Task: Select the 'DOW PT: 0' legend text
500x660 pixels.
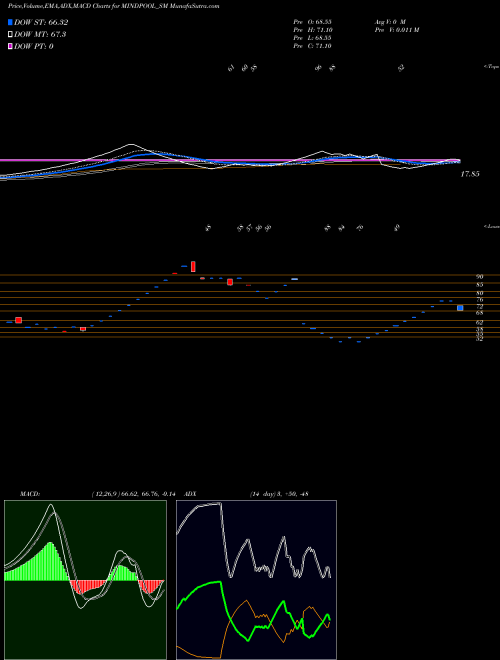Action: tap(33, 46)
